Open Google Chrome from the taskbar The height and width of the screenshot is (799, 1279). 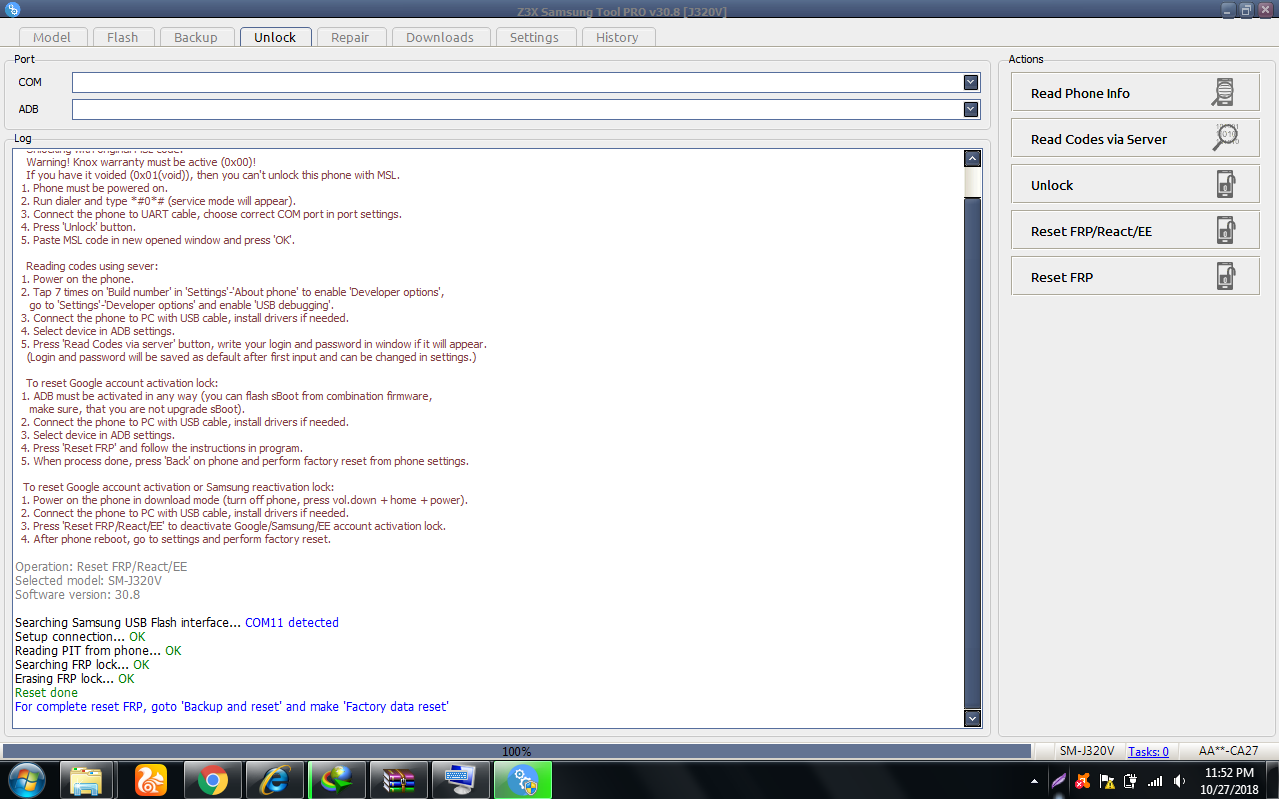pyautogui.click(x=212, y=780)
